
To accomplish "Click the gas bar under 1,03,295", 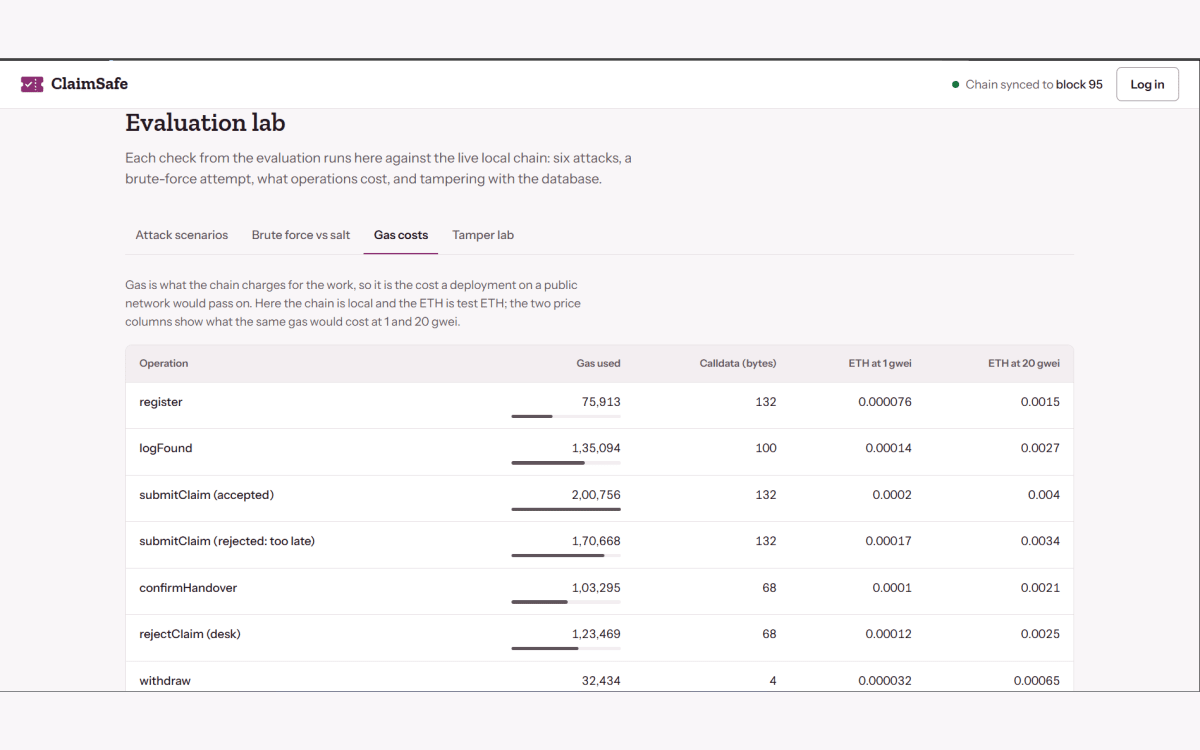I will [x=566, y=602].
